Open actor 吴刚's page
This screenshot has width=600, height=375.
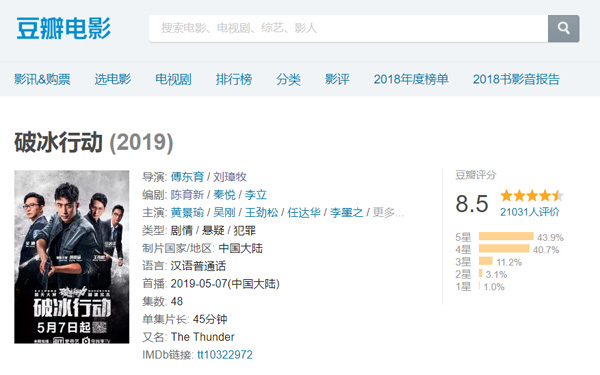(224, 212)
